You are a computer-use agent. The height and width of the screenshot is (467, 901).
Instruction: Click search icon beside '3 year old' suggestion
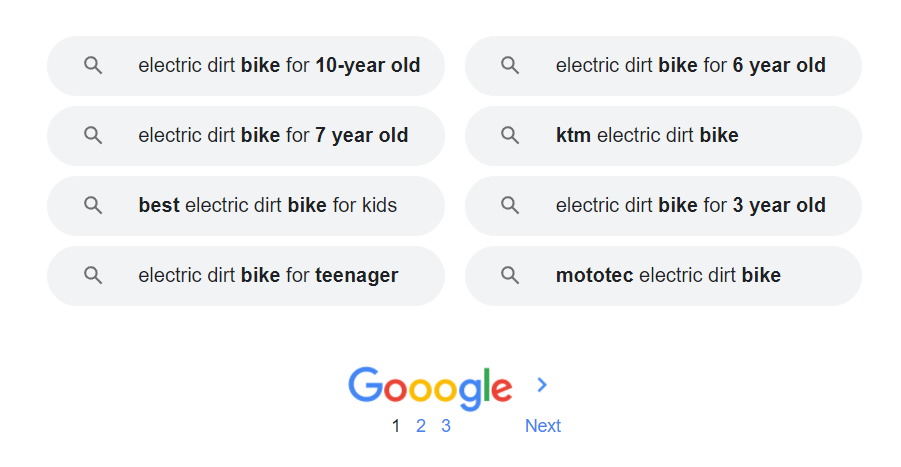point(510,206)
